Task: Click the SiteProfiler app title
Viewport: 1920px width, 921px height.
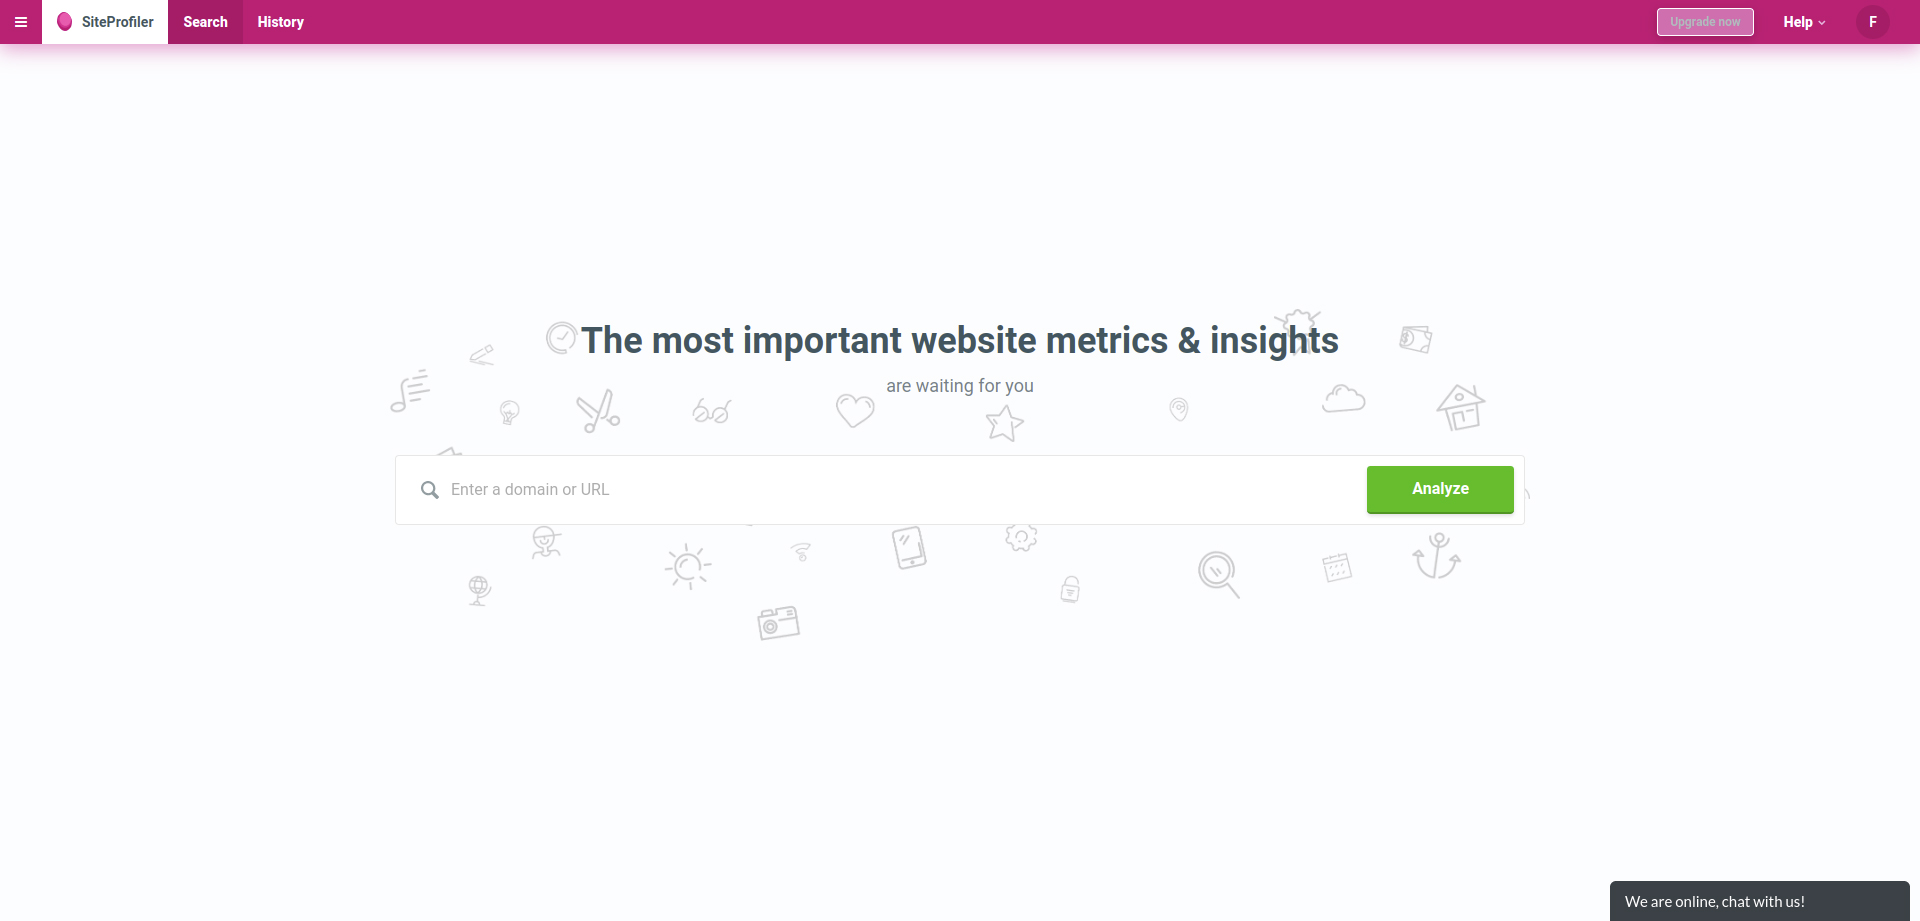Action: point(118,22)
